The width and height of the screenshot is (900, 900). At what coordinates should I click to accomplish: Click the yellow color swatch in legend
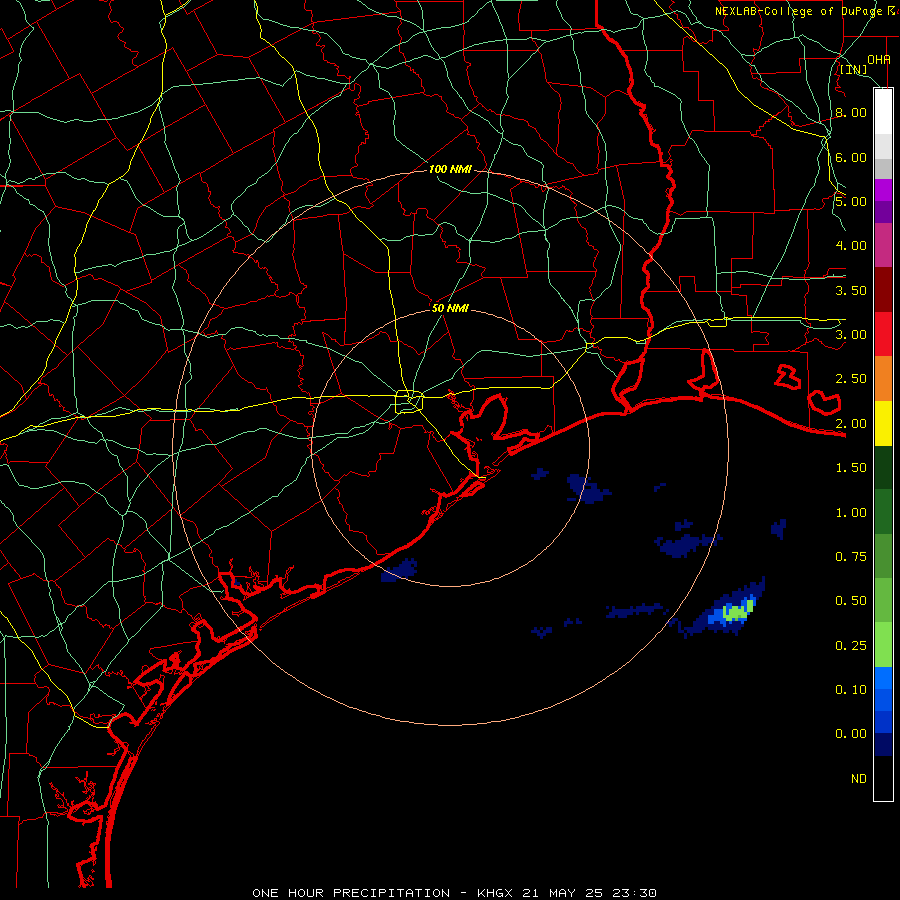tap(883, 424)
